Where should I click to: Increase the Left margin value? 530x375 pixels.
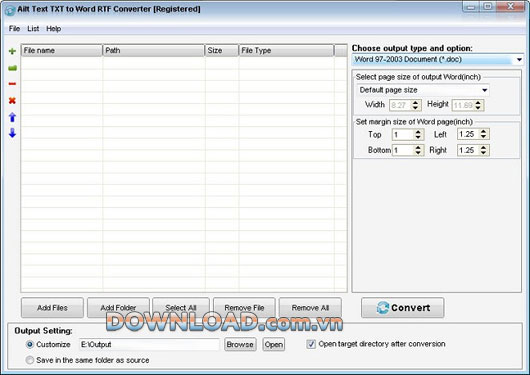484,131
